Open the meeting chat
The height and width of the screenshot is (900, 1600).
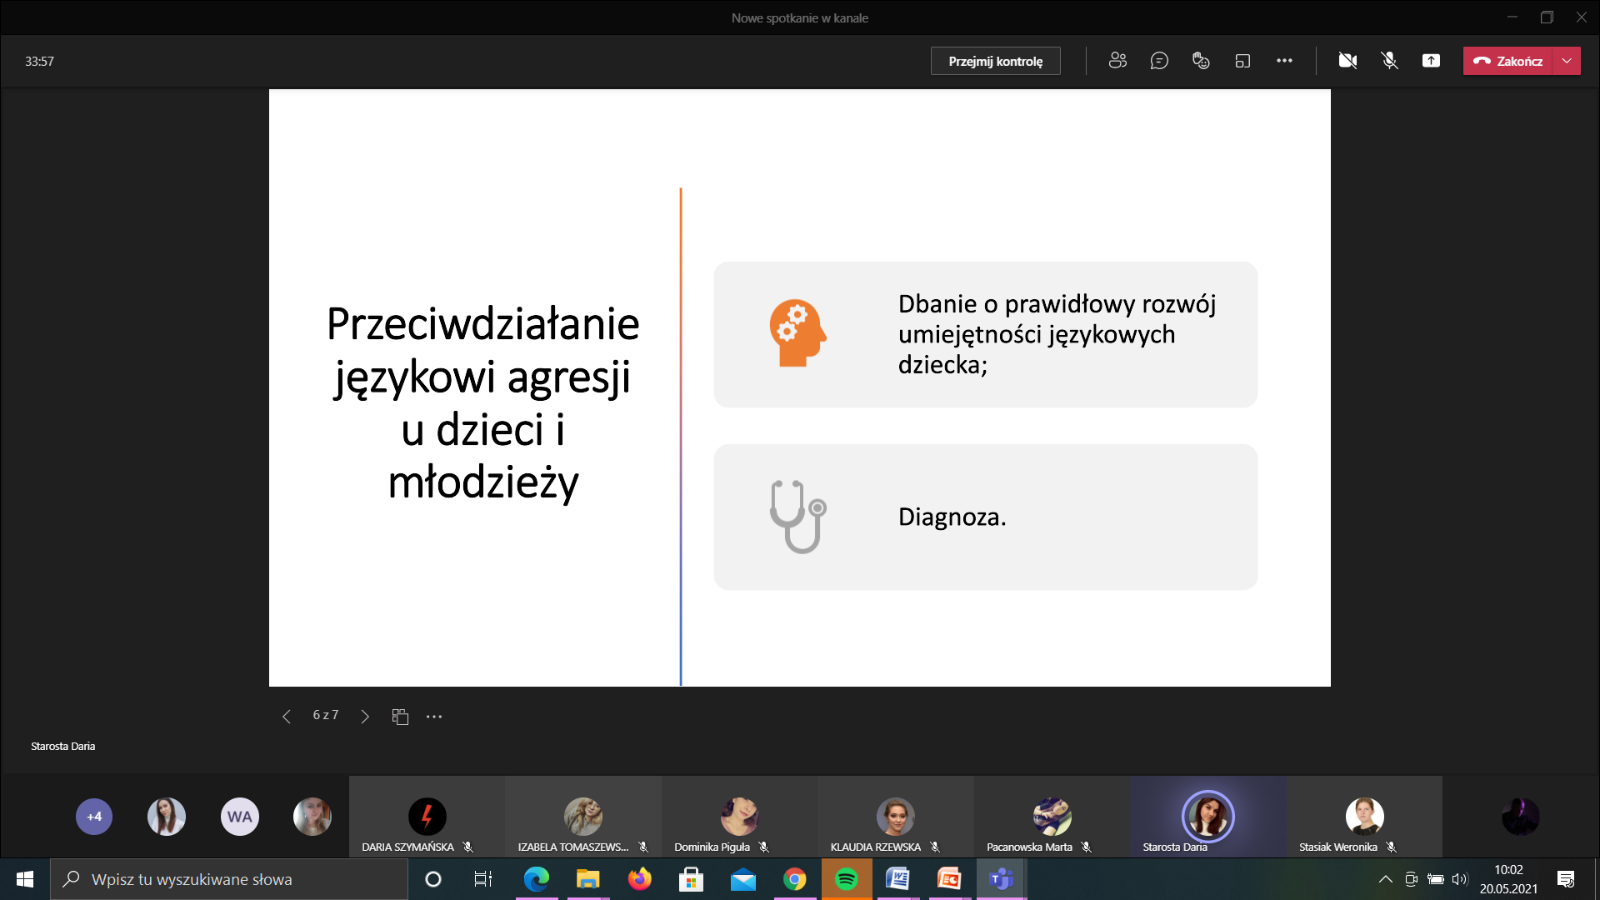1159,61
